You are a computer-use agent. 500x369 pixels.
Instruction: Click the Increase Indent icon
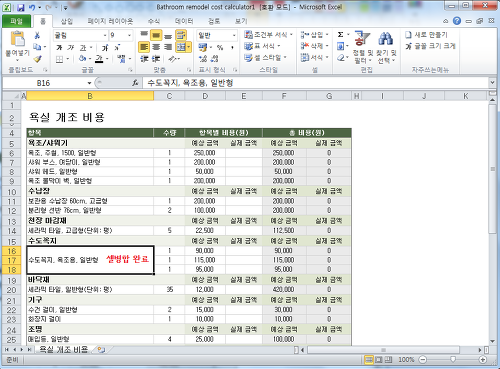point(156,59)
